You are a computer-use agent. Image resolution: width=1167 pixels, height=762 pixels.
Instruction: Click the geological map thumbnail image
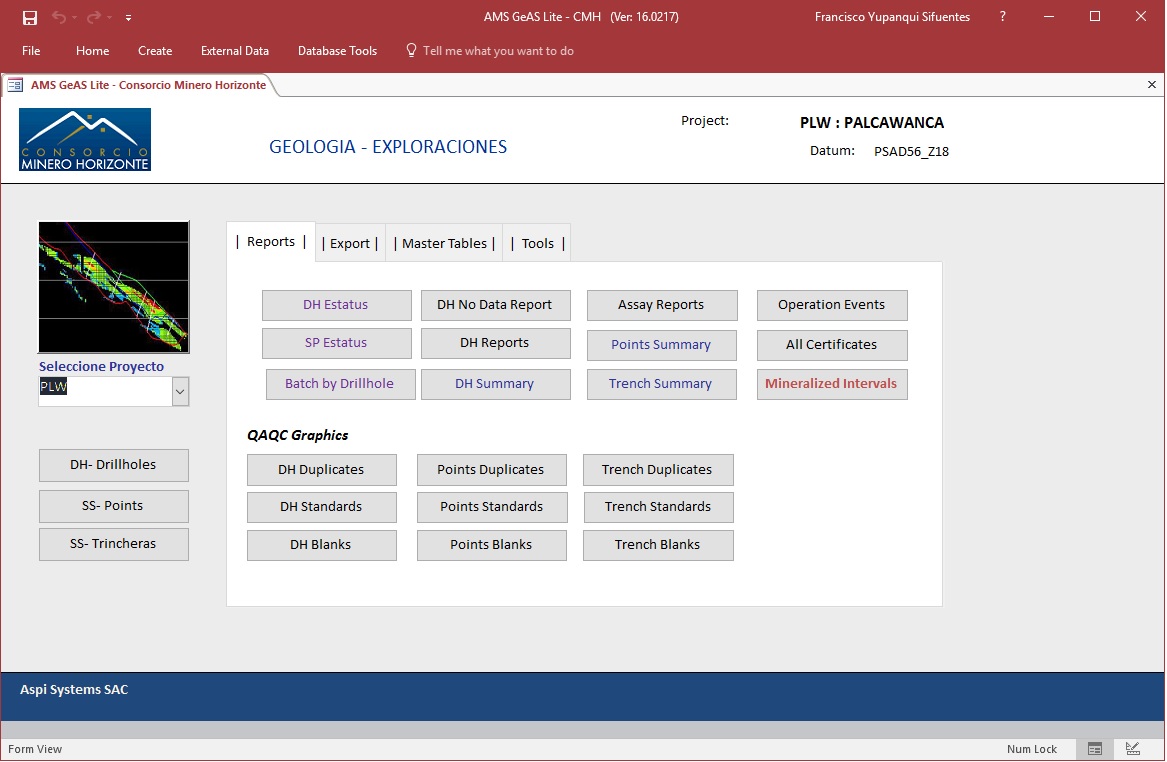point(114,287)
